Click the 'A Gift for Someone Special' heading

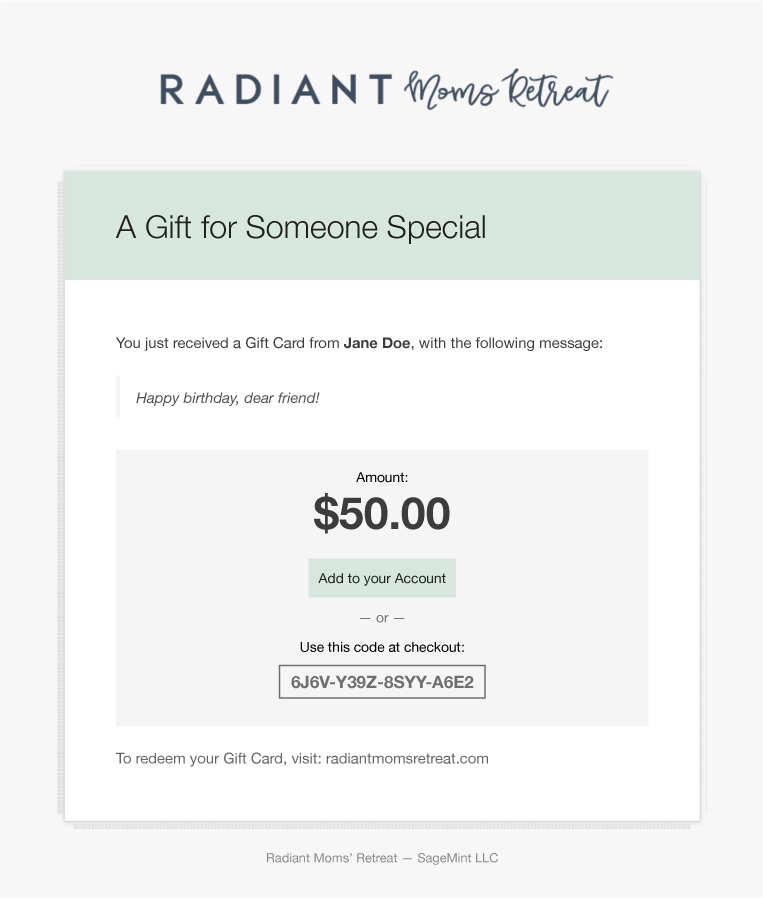[301, 227]
